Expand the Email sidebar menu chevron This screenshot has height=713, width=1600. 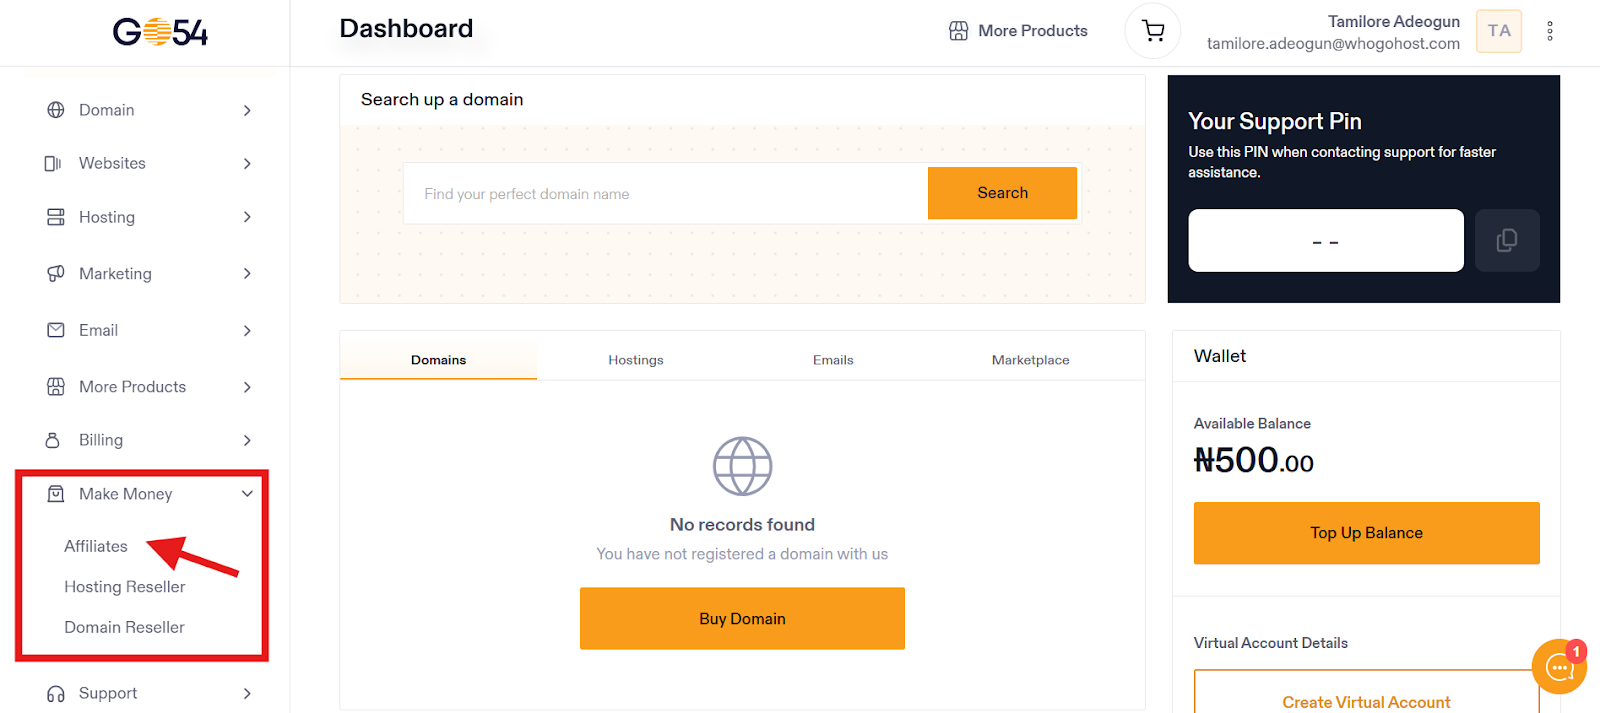(x=247, y=330)
